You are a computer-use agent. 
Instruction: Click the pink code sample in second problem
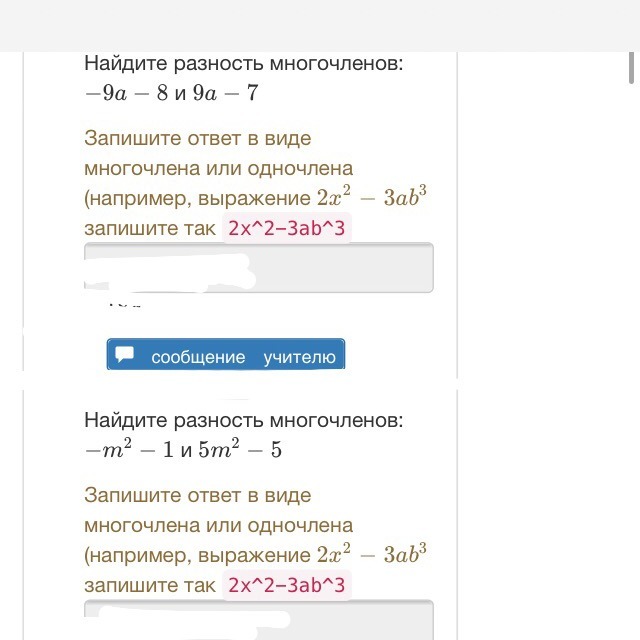tap(287, 585)
